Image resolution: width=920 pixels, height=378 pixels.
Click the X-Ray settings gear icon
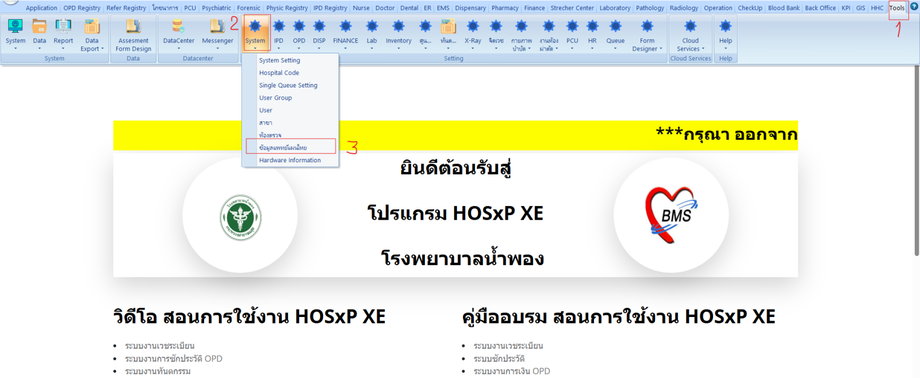click(x=473, y=26)
